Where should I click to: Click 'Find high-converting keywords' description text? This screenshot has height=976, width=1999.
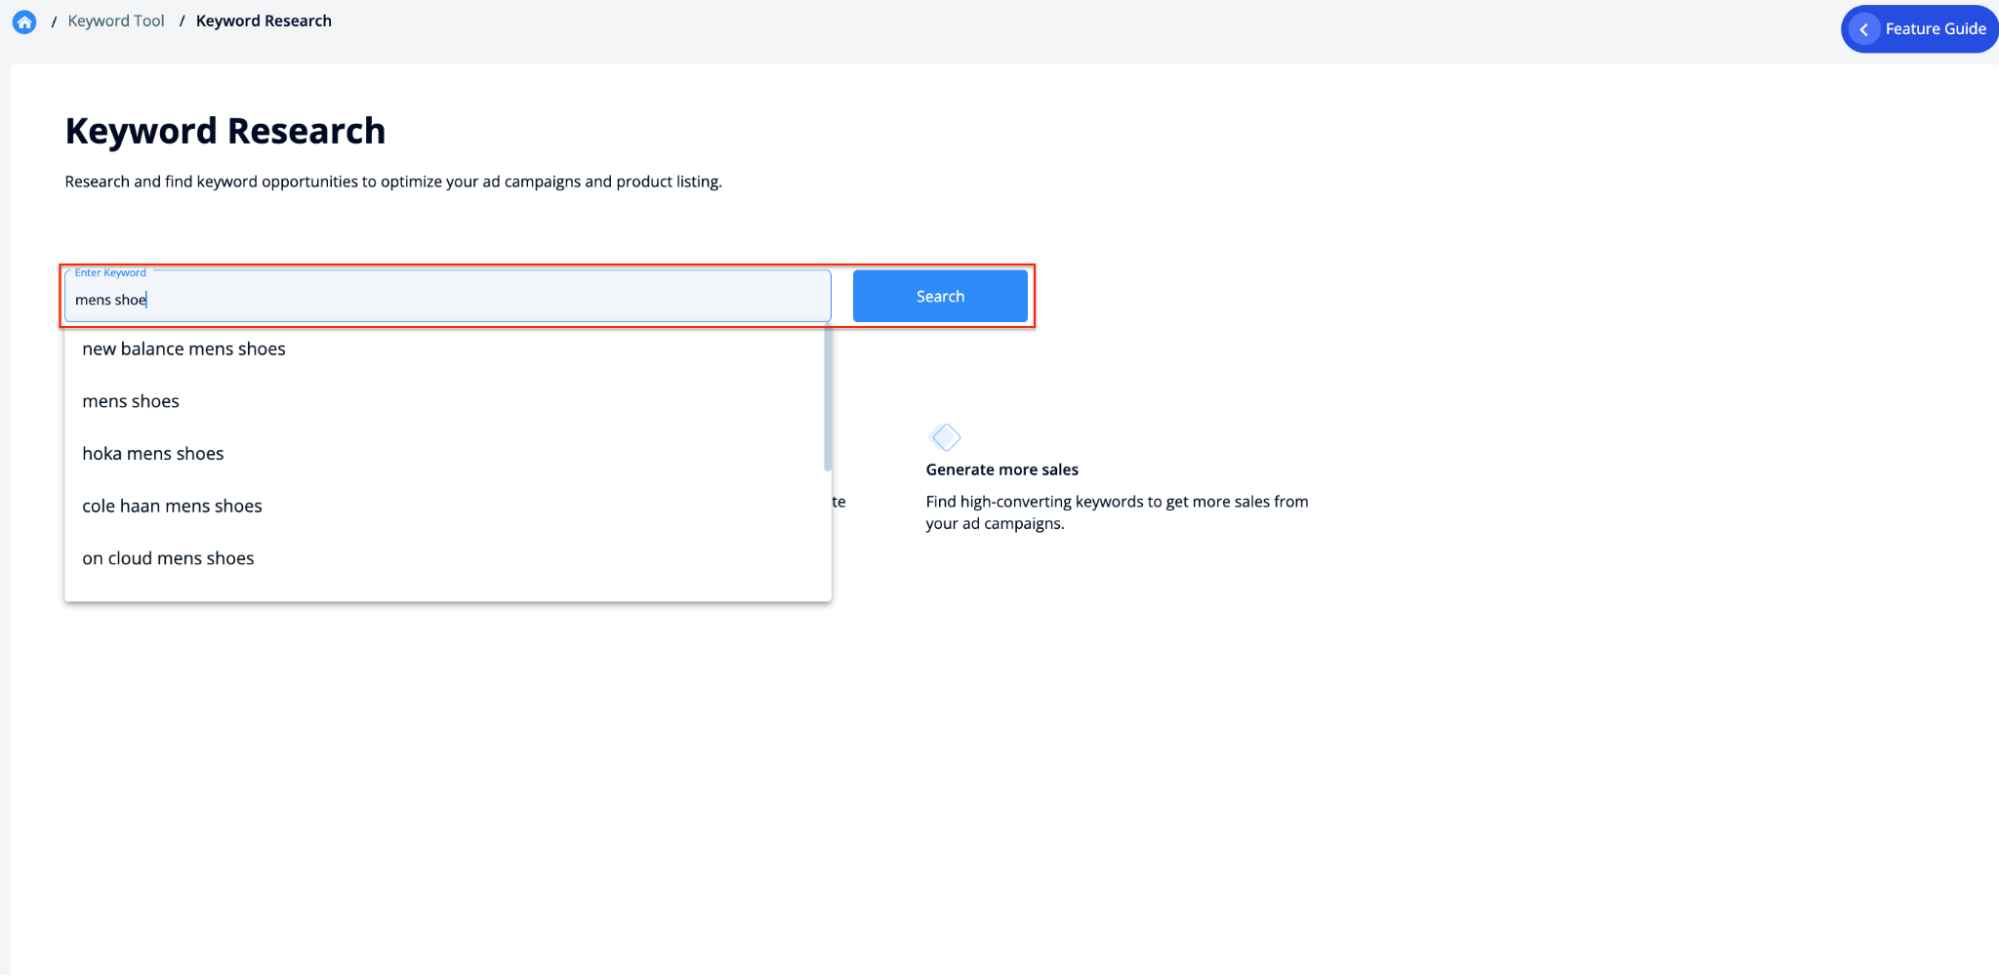click(x=1117, y=512)
